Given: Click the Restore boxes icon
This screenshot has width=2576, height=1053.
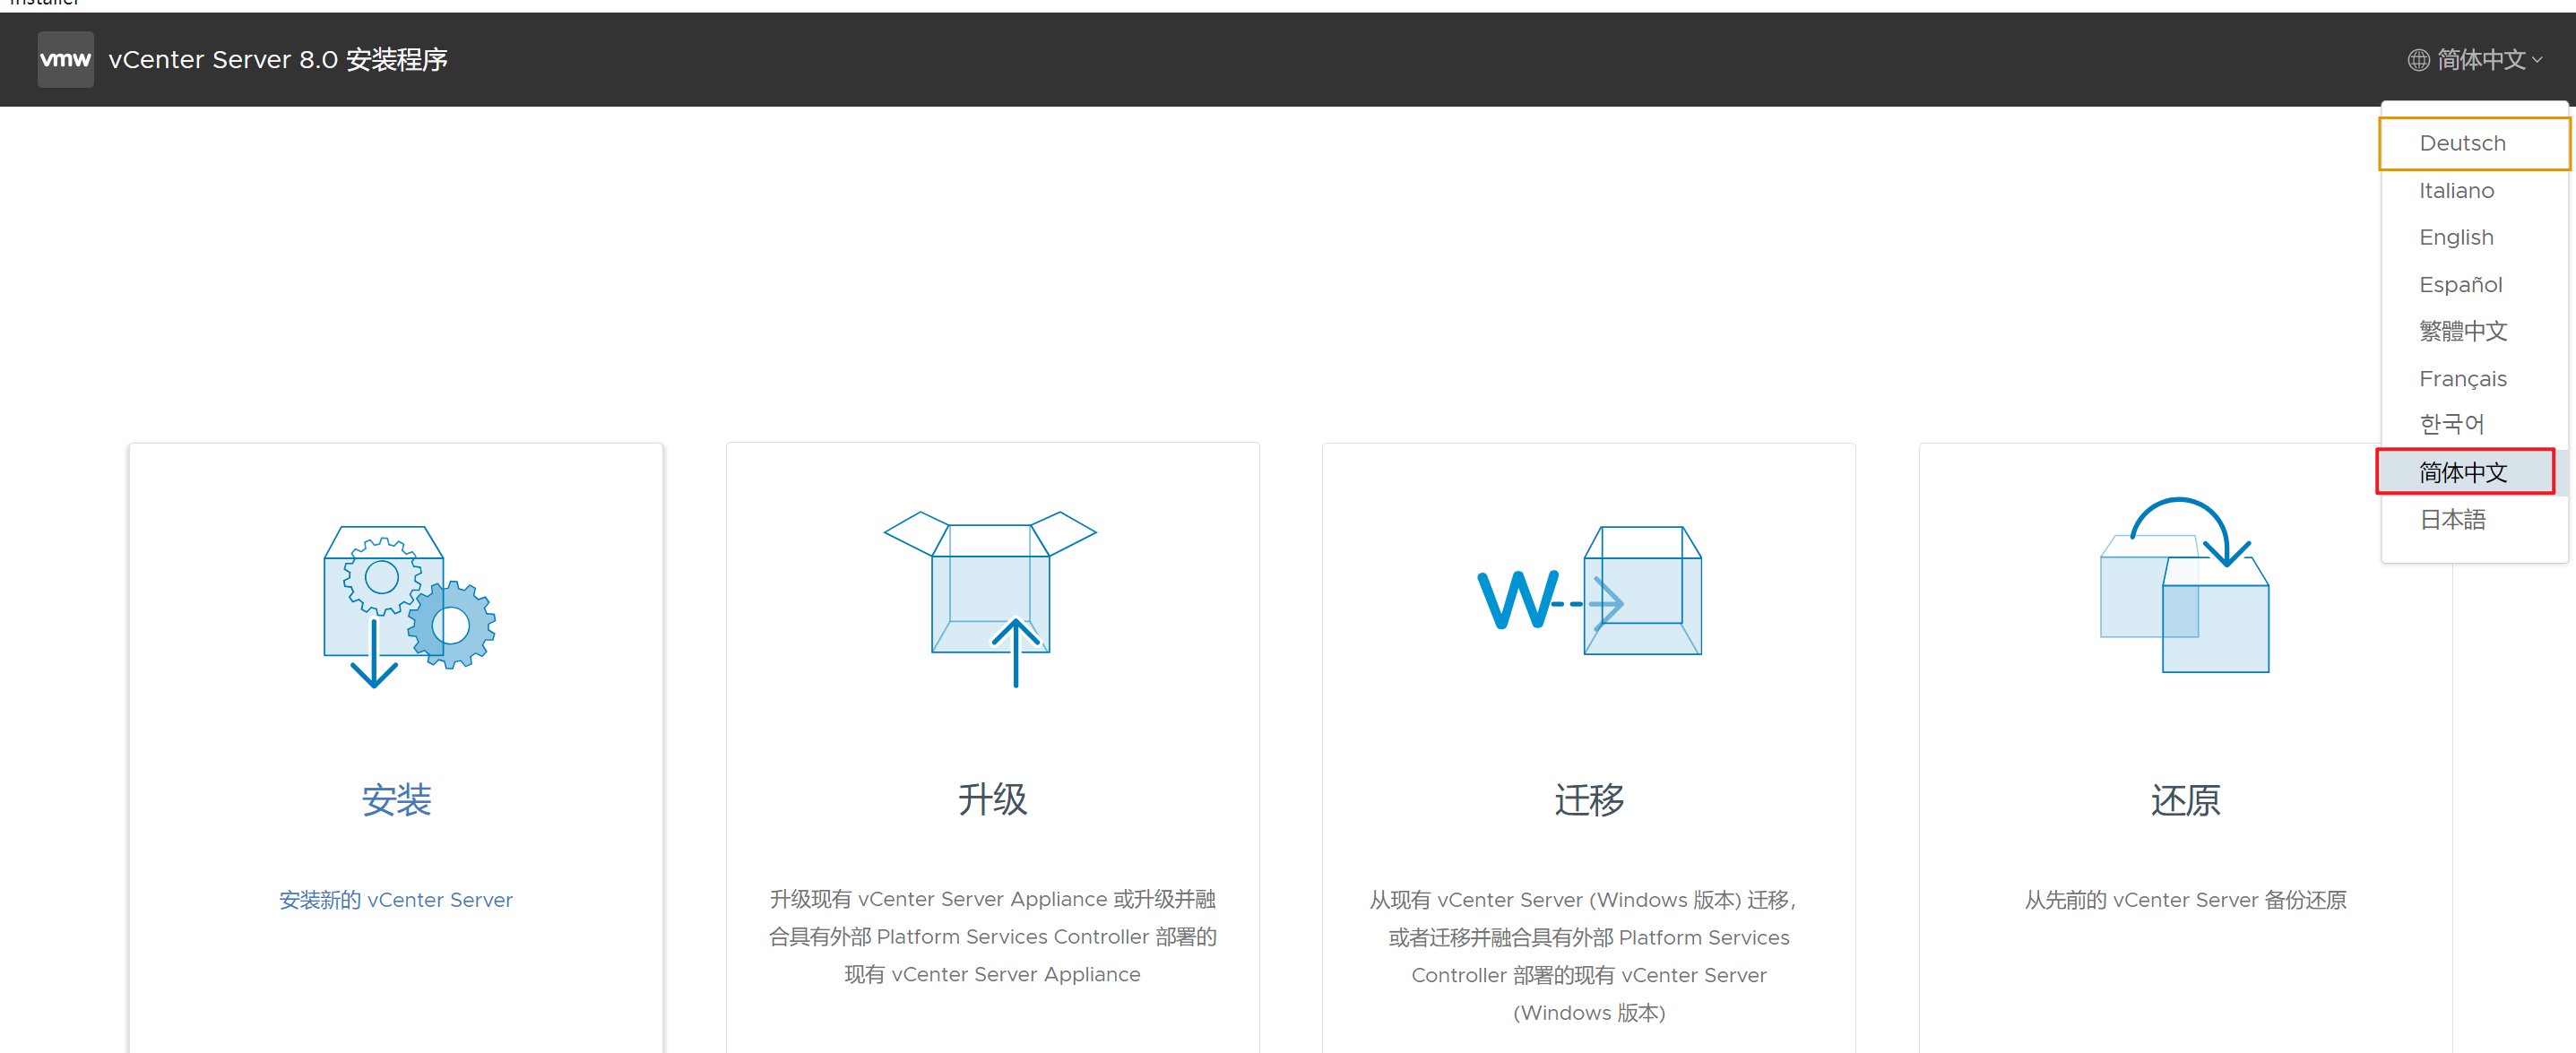Looking at the screenshot, I should pos(2185,588).
